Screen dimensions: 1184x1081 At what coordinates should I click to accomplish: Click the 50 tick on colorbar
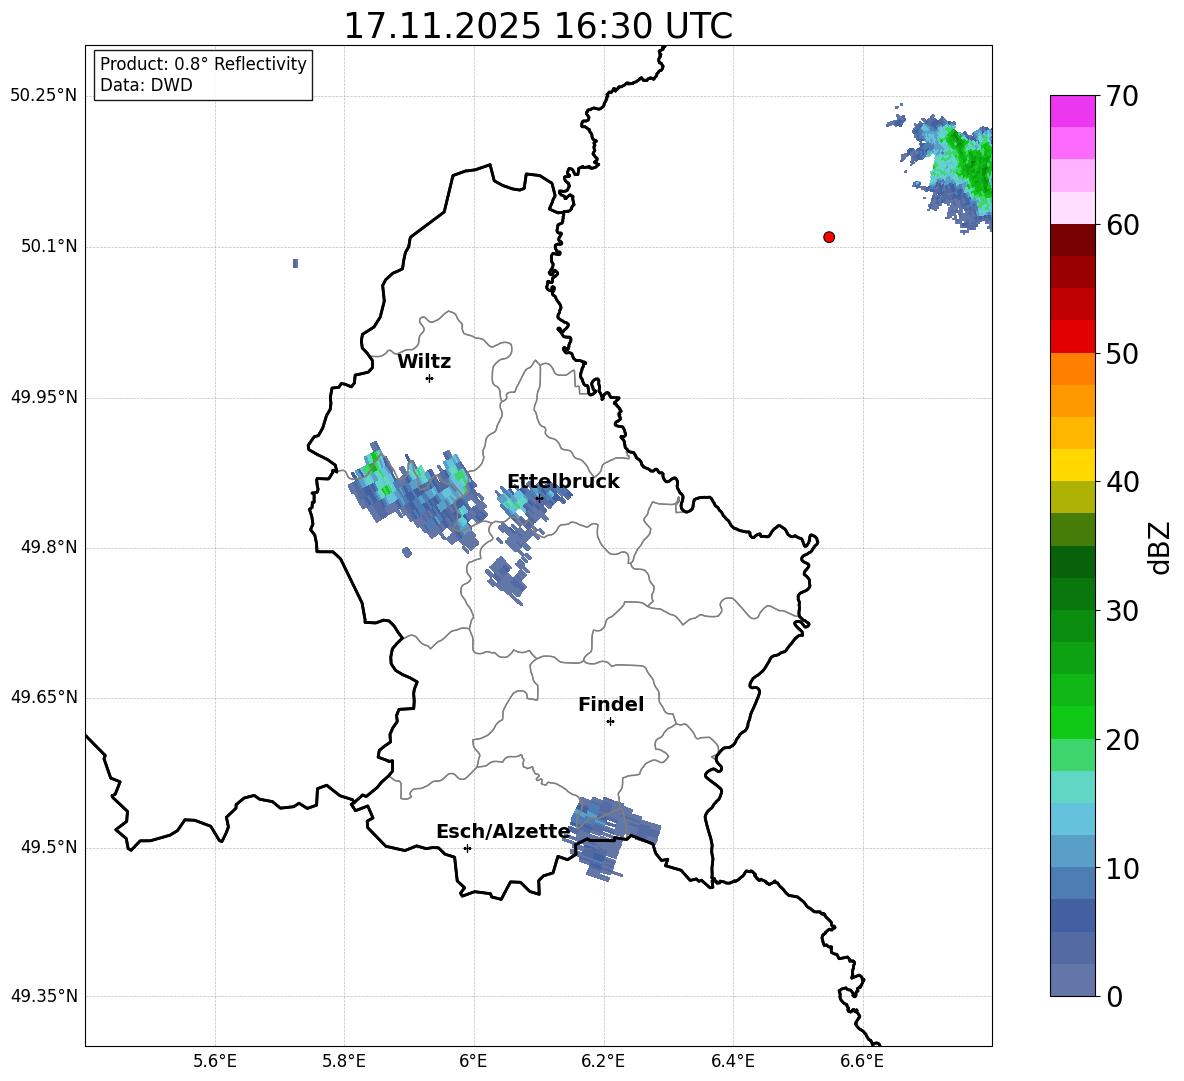pos(1122,353)
